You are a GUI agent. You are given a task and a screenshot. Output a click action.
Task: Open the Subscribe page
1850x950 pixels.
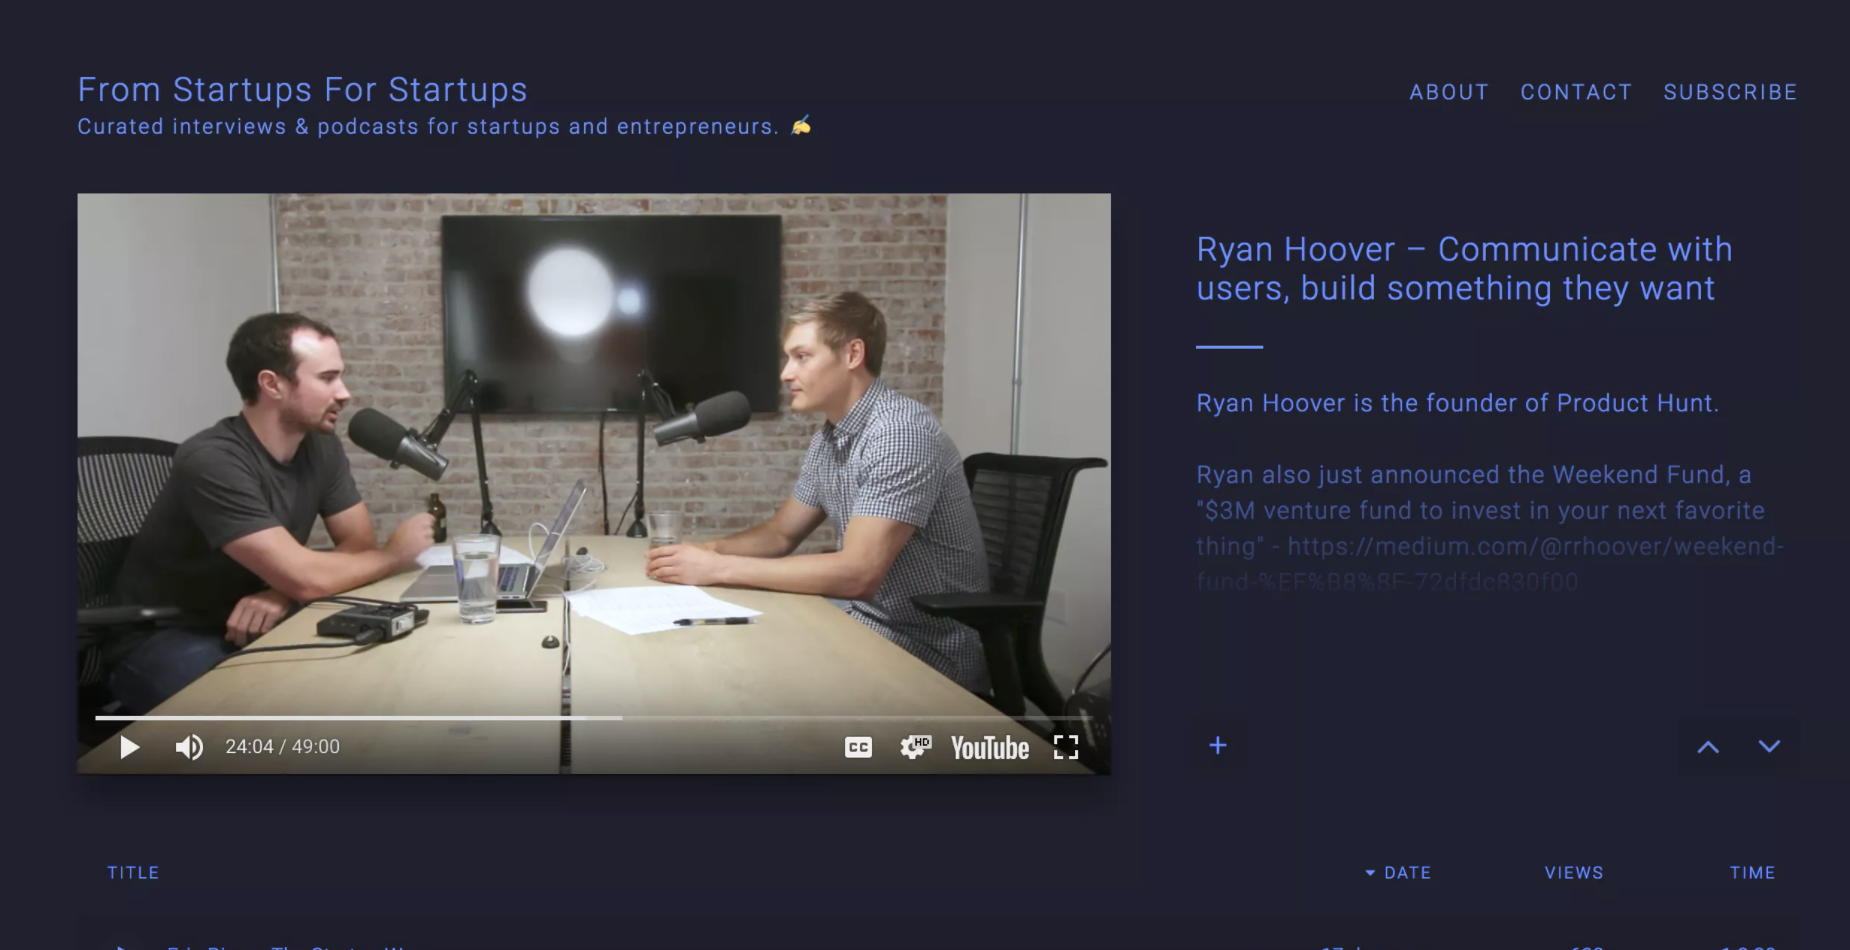[x=1730, y=92]
